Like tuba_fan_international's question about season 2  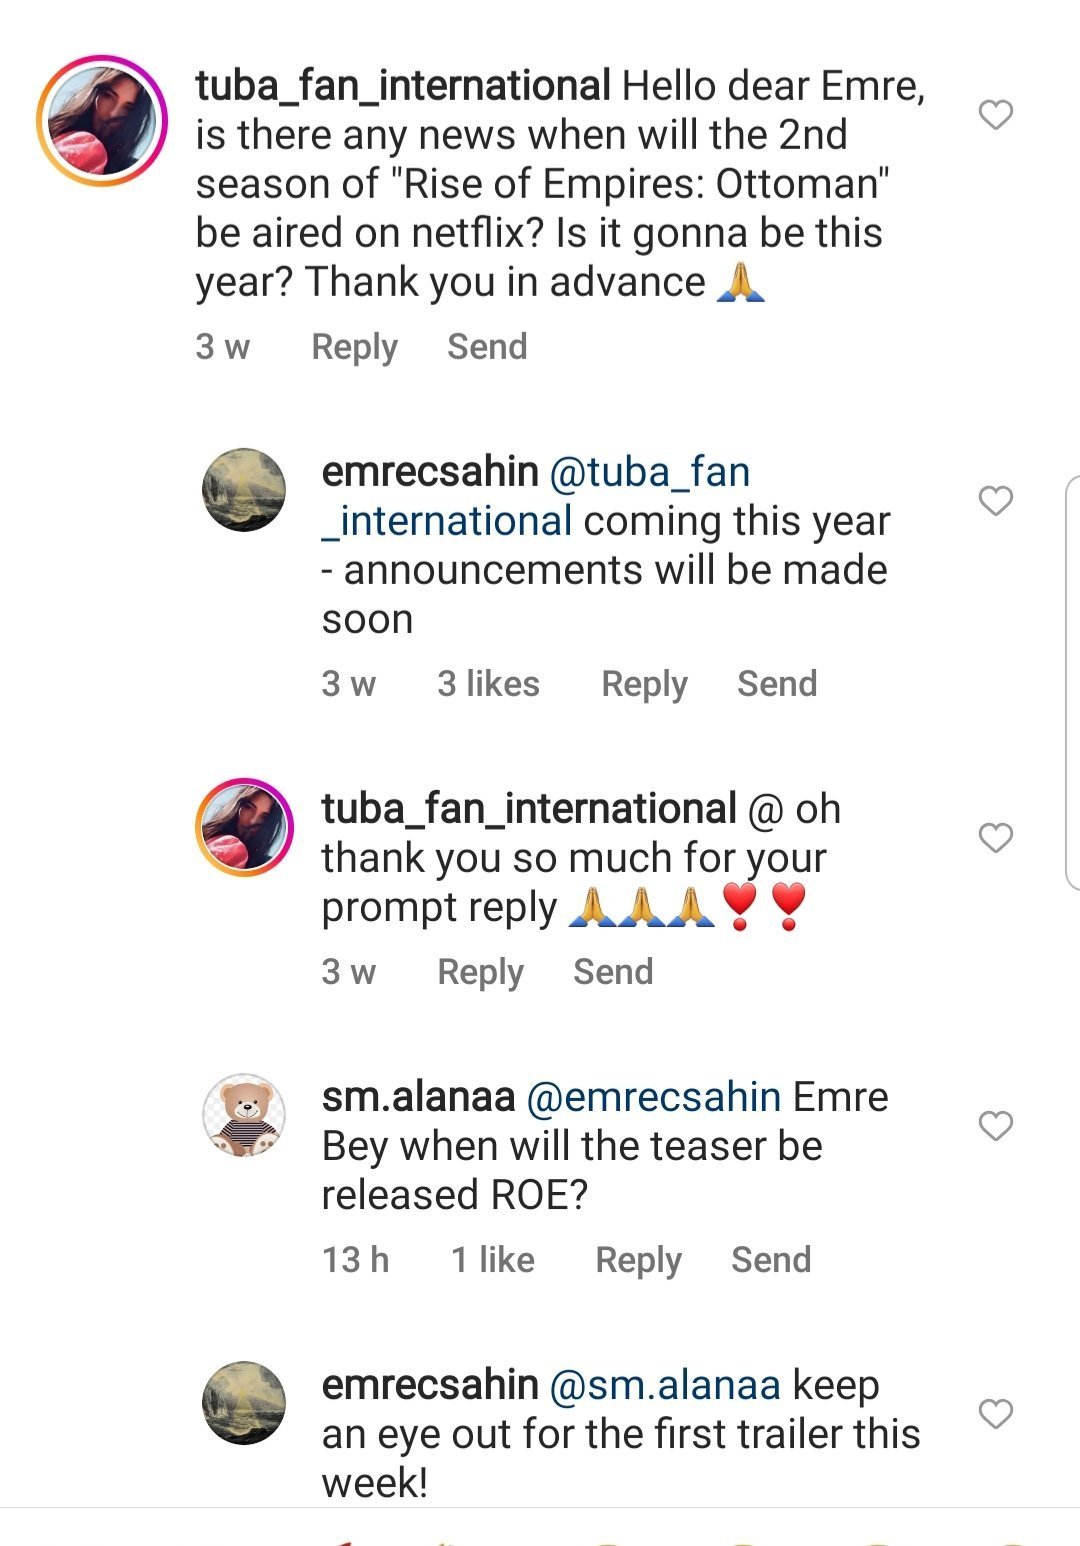pos(996,115)
